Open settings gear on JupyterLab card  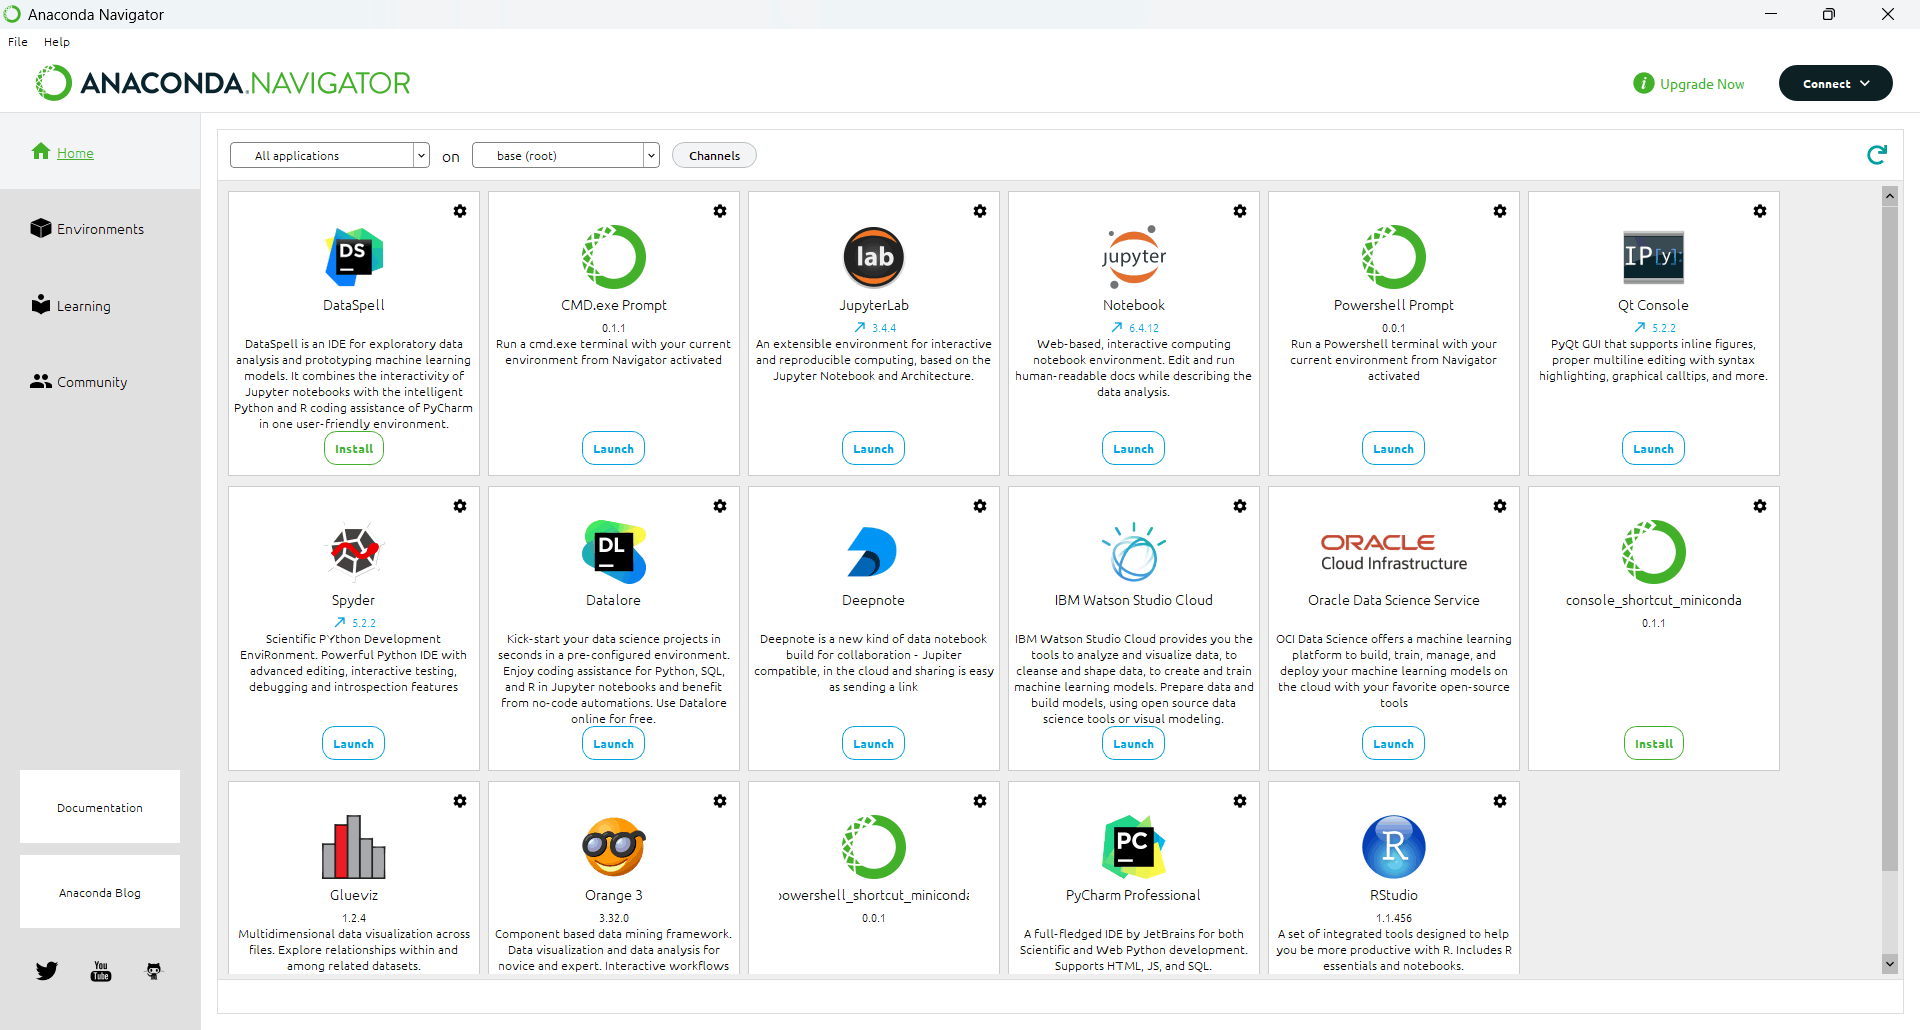click(x=980, y=211)
